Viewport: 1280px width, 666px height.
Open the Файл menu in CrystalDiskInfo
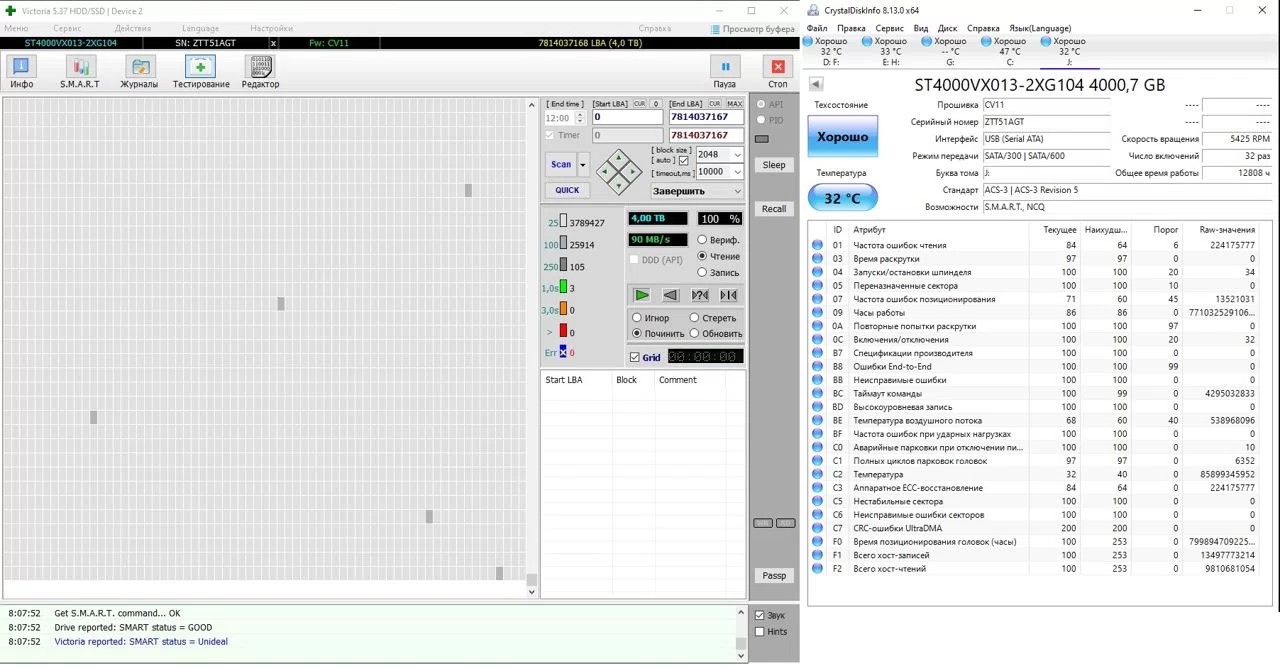(x=816, y=28)
